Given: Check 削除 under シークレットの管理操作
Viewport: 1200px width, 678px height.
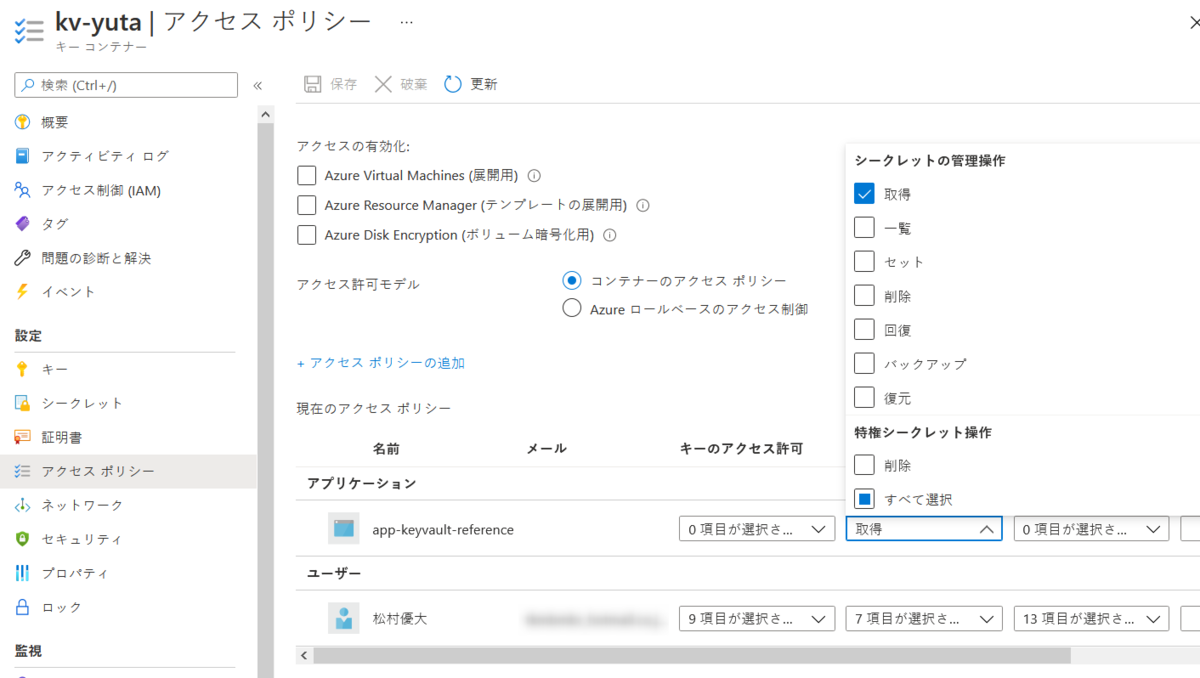Looking at the screenshot, I should pyautogui.click(x=864, y=296).
